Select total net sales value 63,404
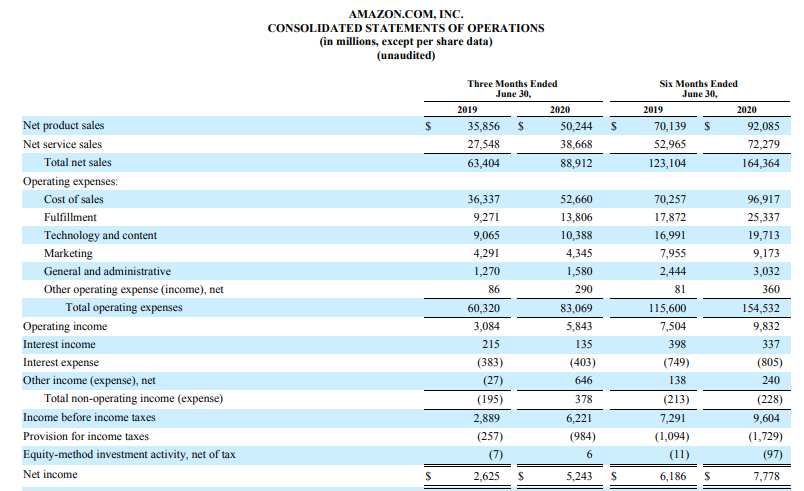 [x=483, y=163]
